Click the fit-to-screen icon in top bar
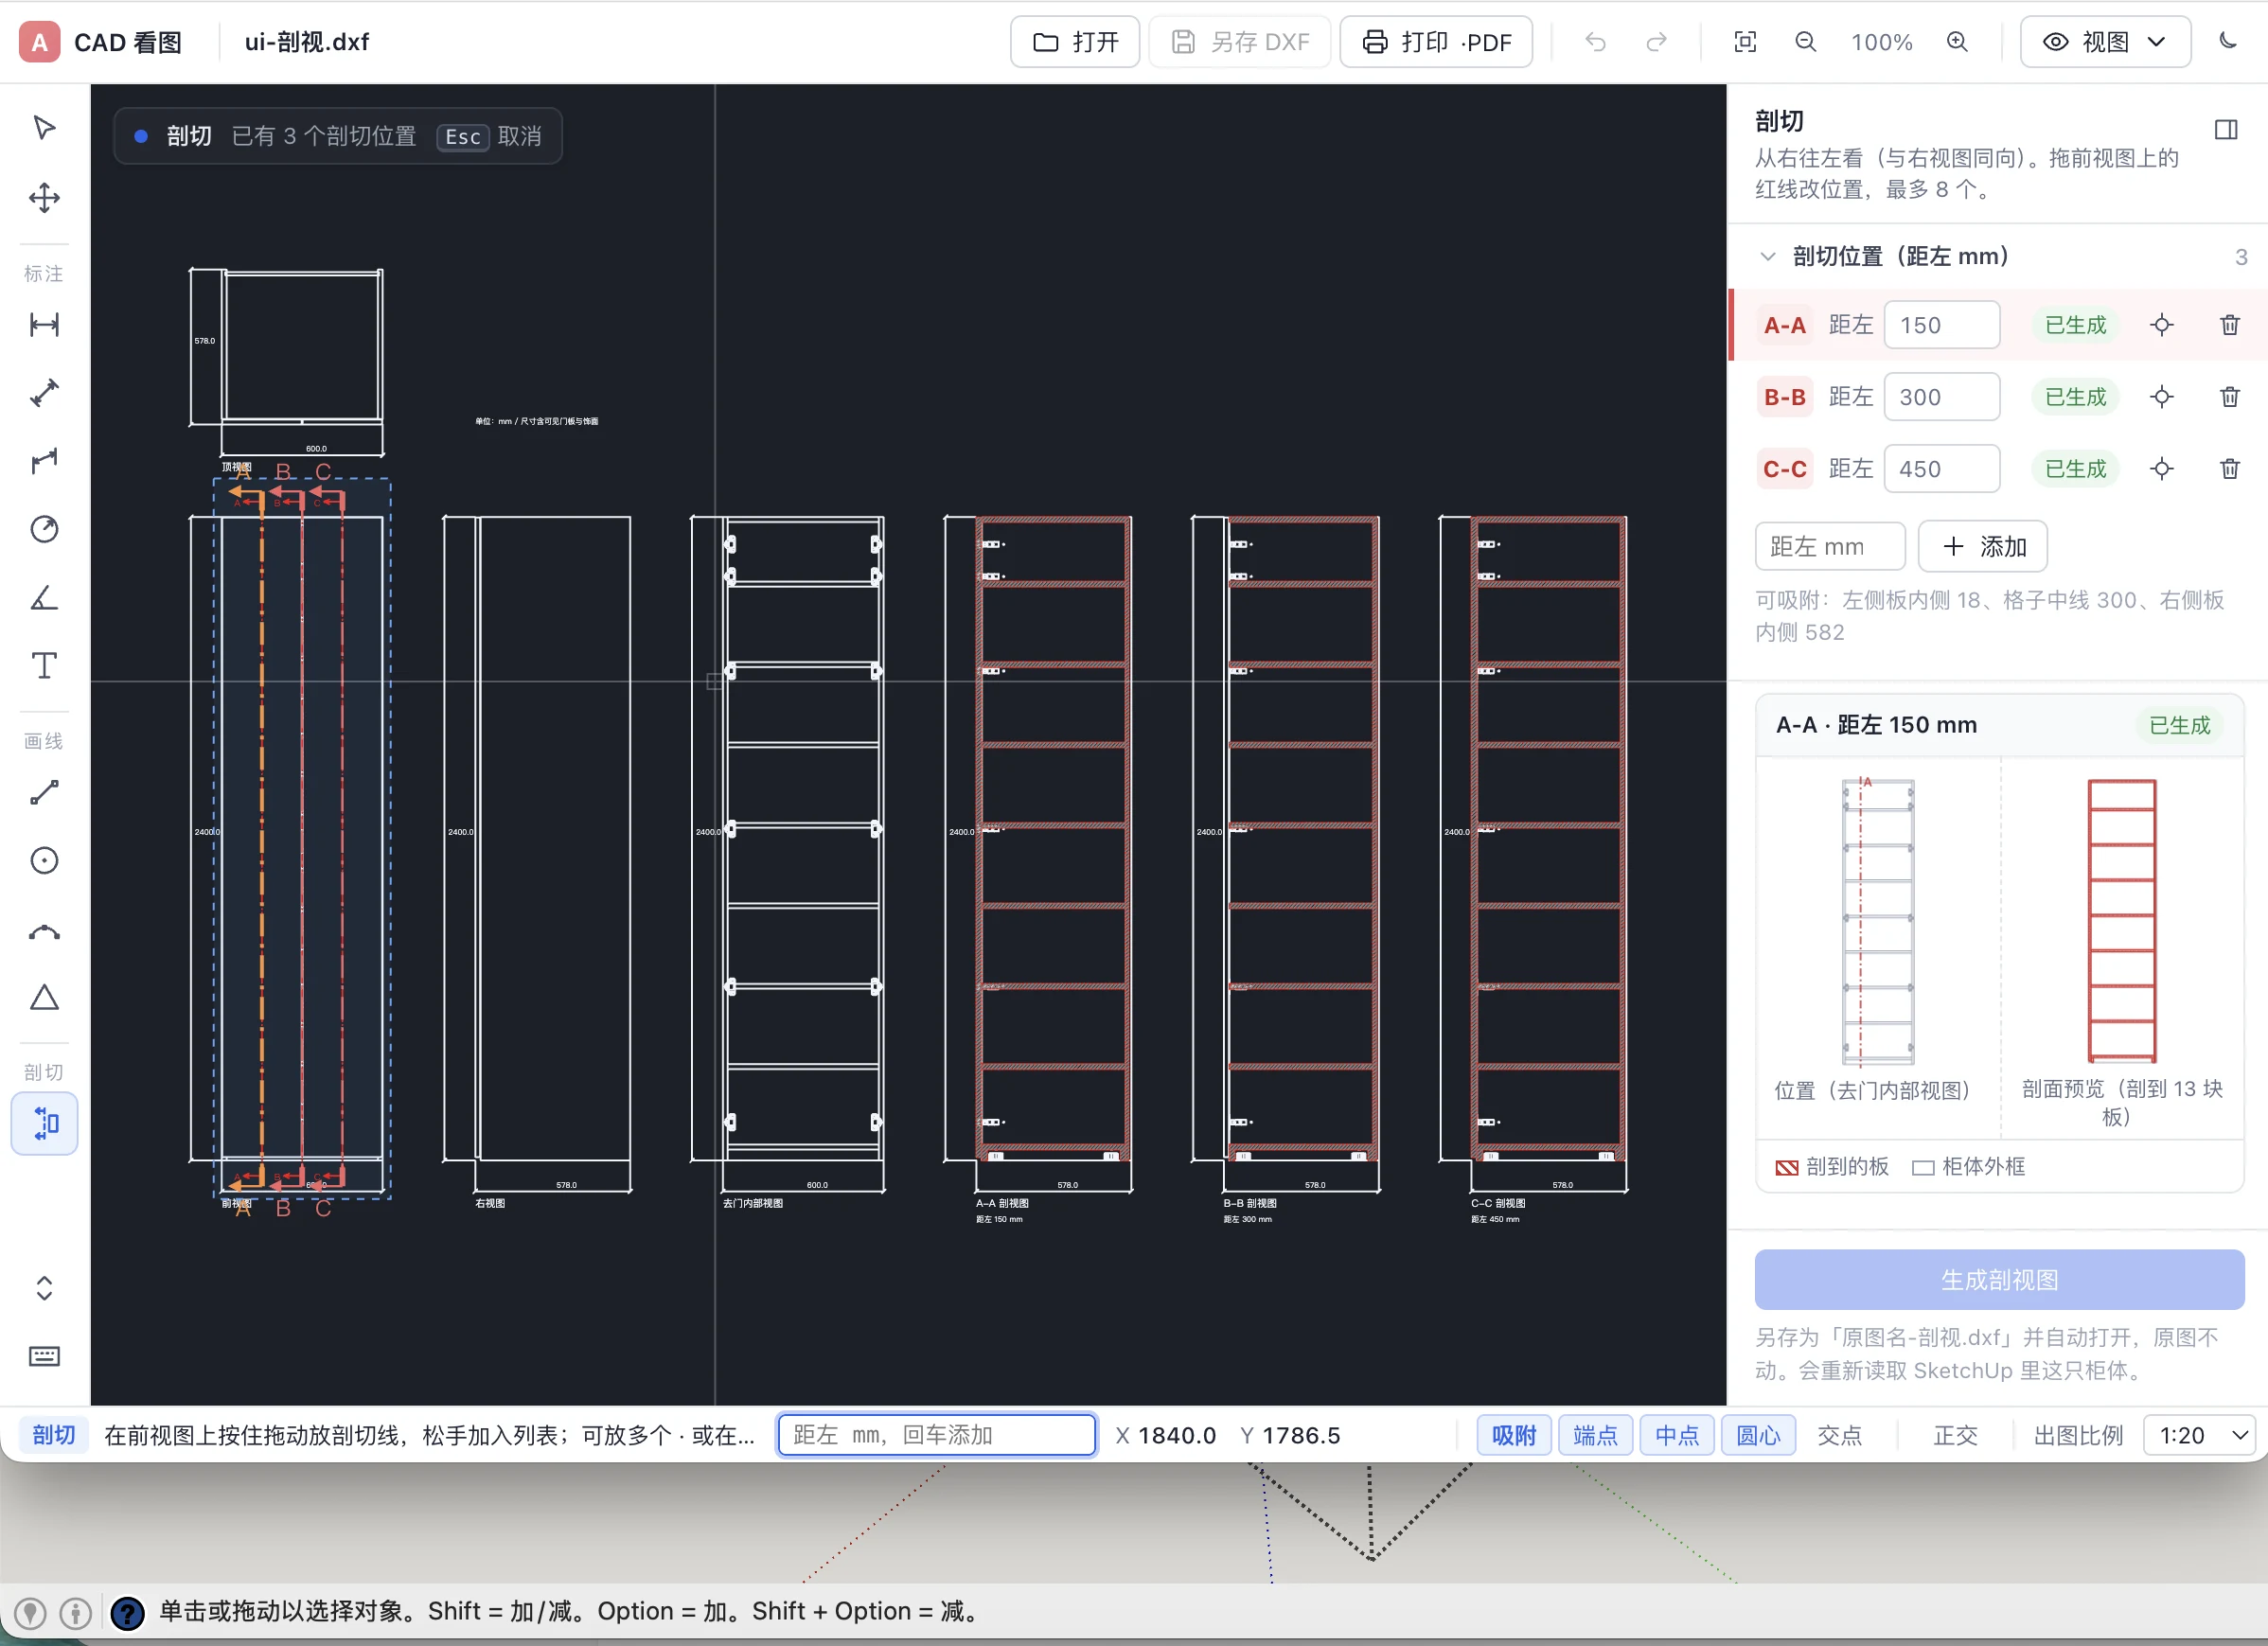 tap(1745, 42)
